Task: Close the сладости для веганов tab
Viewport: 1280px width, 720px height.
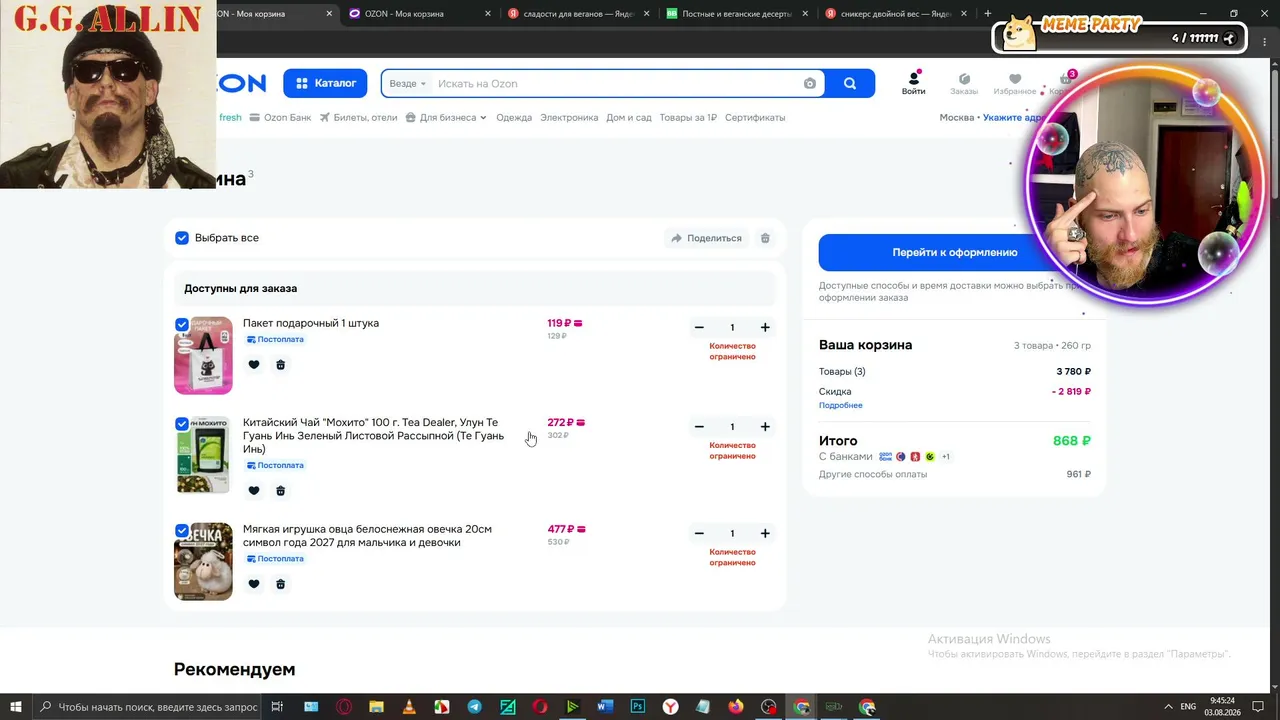Action: pyautogui.click(x=646, y=14)
